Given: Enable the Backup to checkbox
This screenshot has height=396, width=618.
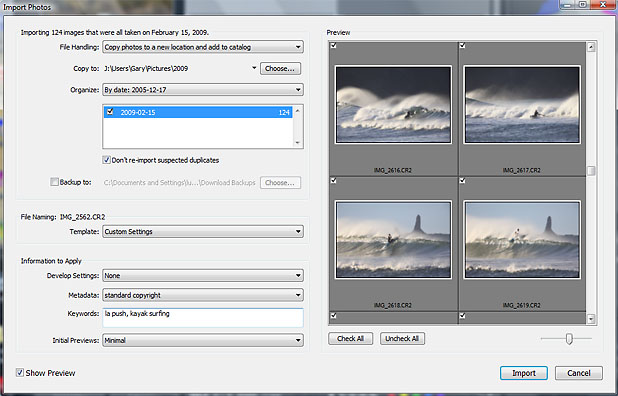Looking at the screenshot, I should (54, 182).
